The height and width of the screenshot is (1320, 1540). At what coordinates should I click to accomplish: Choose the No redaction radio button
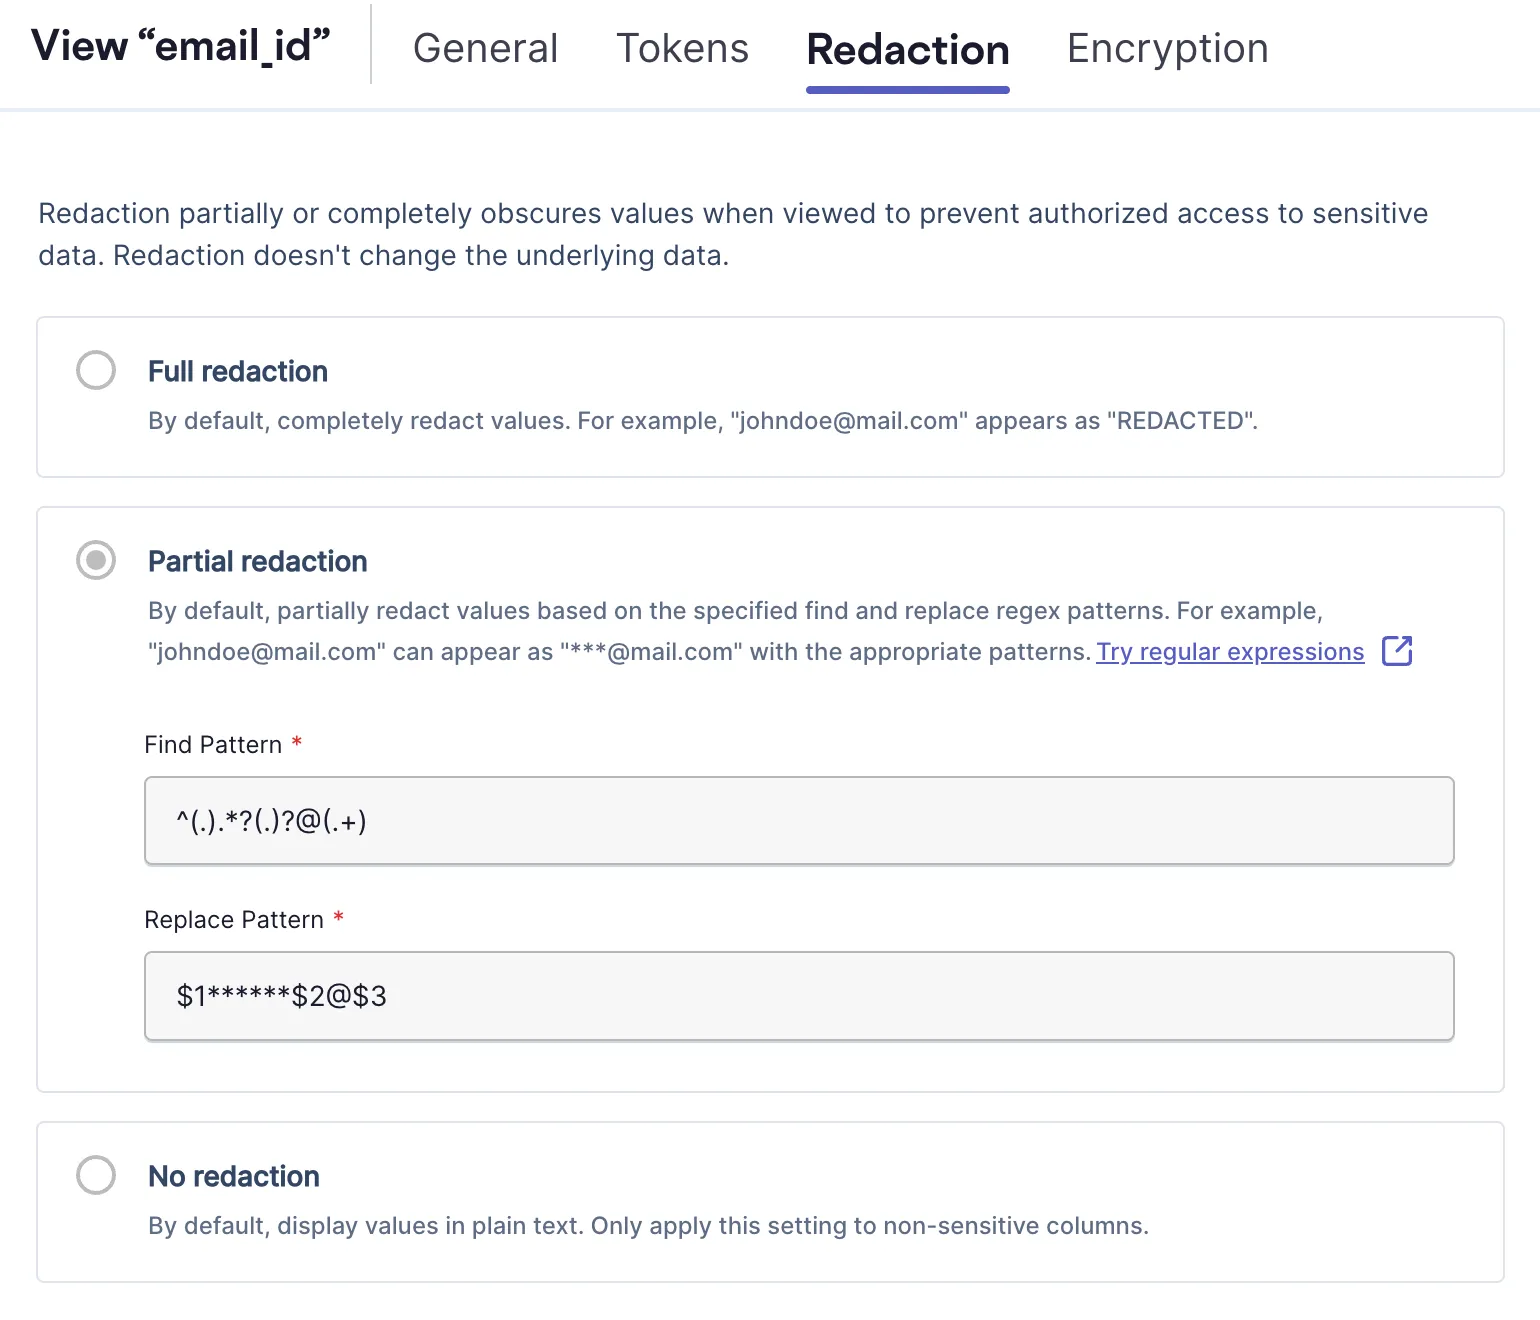96,1175
